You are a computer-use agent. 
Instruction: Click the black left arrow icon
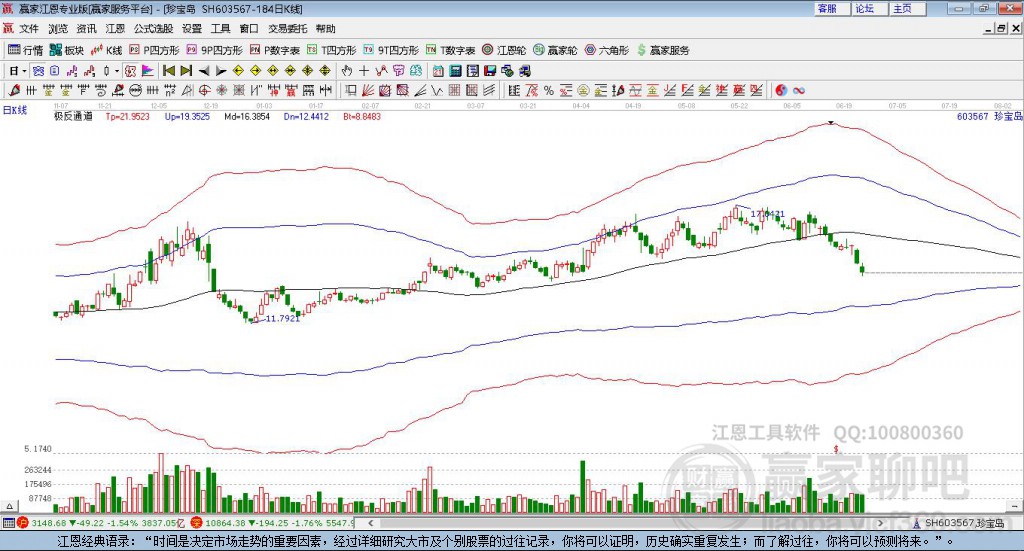click(204, 71)
